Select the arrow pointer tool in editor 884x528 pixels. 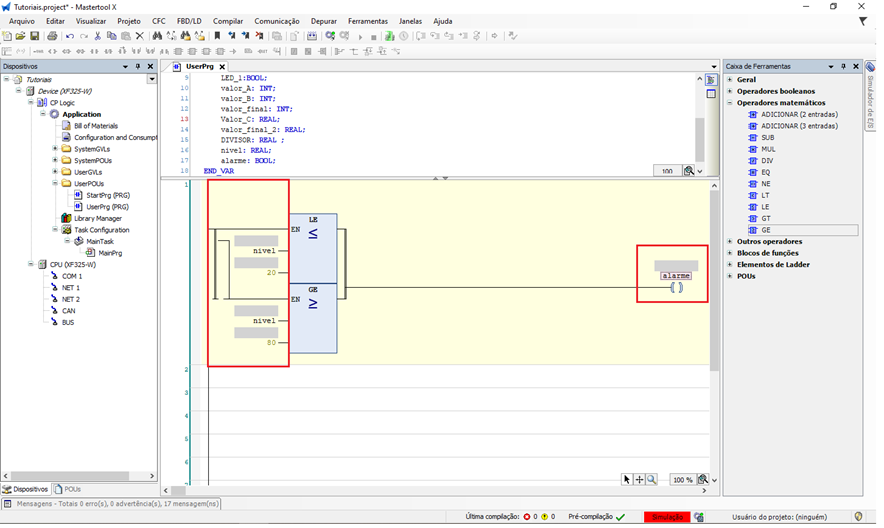click(627, 480)
